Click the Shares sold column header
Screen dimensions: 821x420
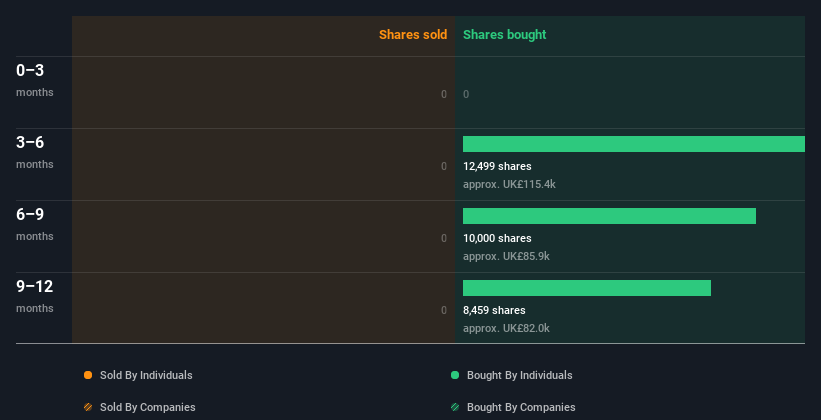(x=413, y=35)
